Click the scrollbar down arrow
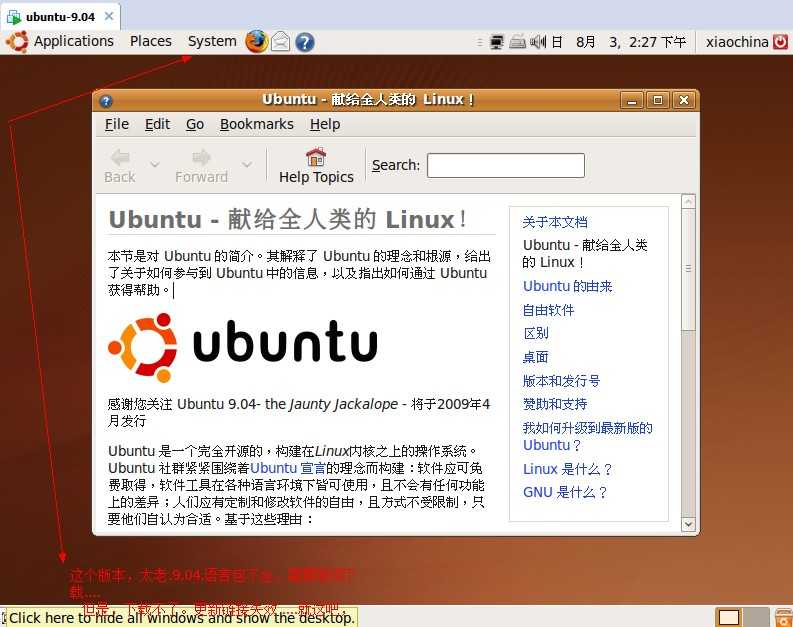 click(688, 524)
